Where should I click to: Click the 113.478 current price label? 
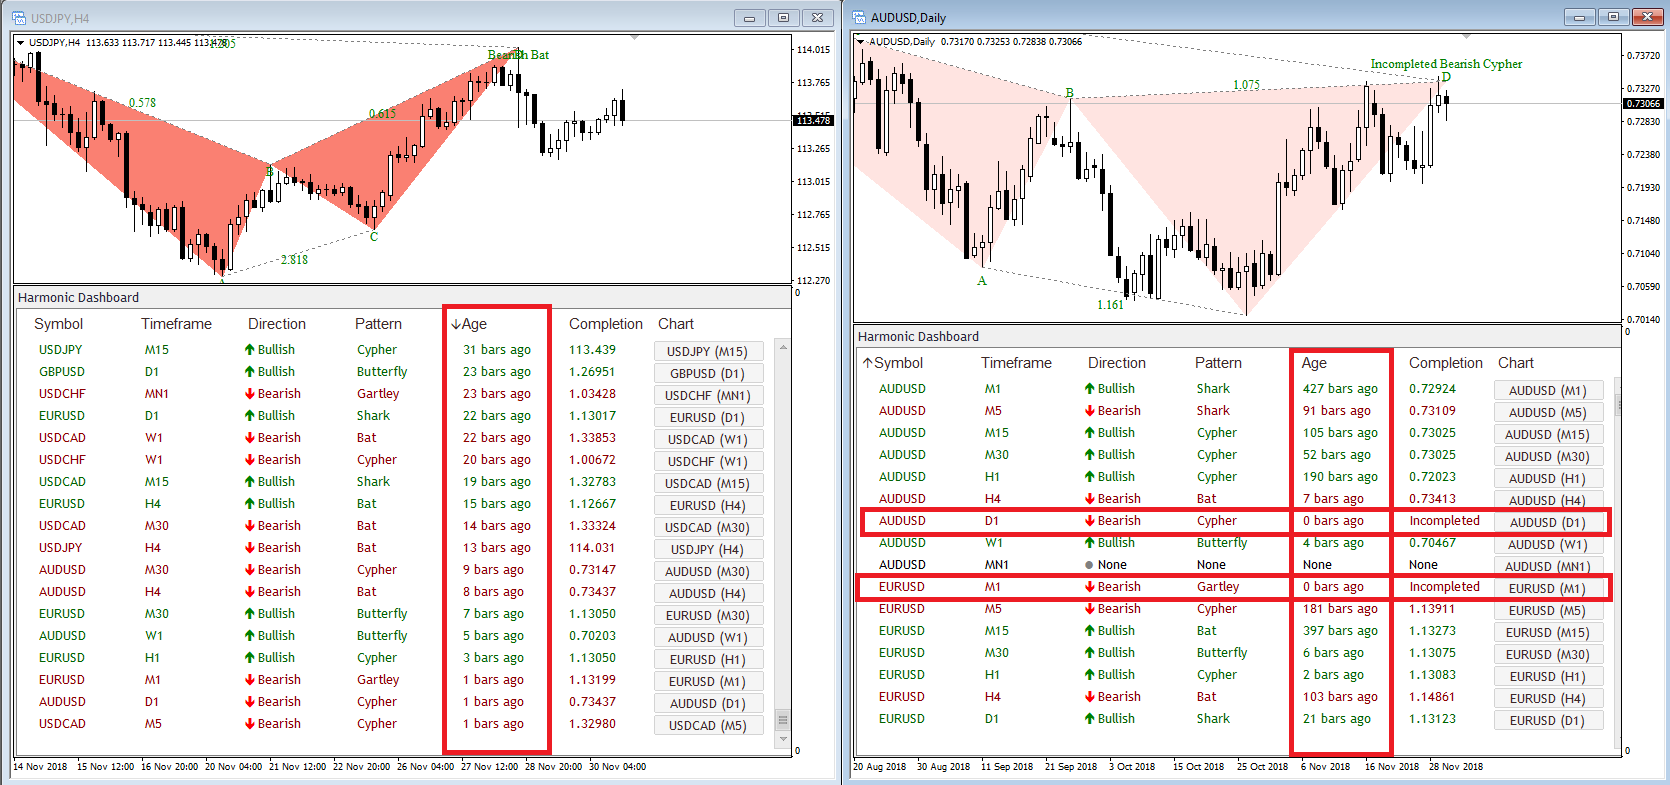click(x=813, y=120)
